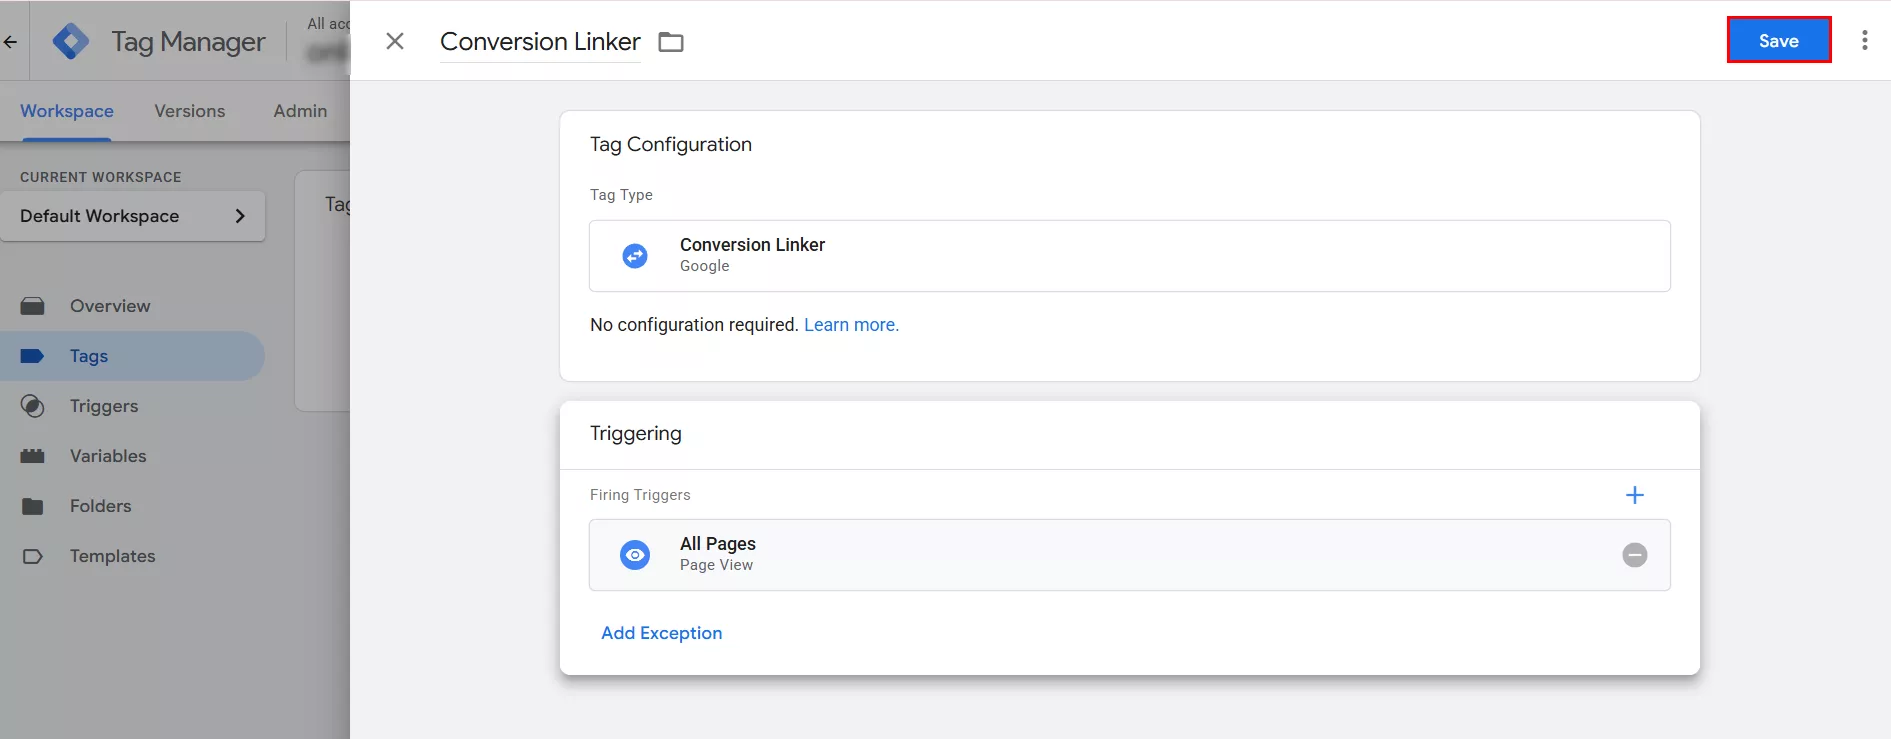Open Variables in the sidebar
The width and height of the screenshot is (1891, 739).
108,456
